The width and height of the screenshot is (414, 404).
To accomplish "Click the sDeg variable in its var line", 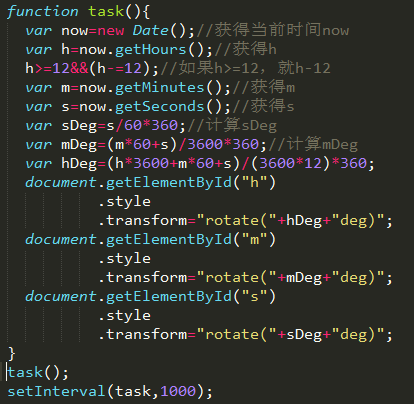I will click(x=79, y=126).
